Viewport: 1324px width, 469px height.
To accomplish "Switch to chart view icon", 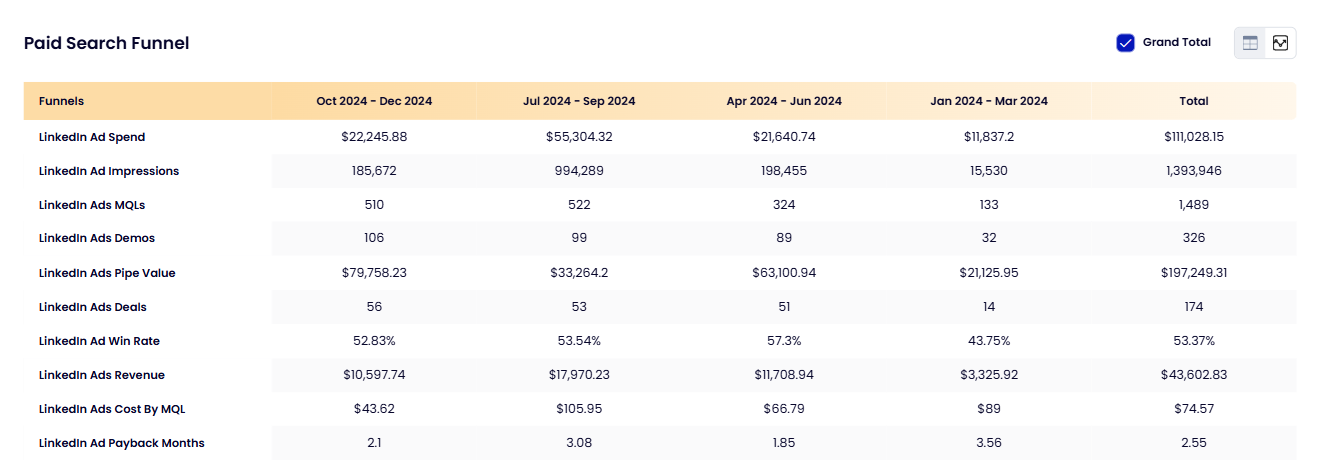I will 1280,43.
